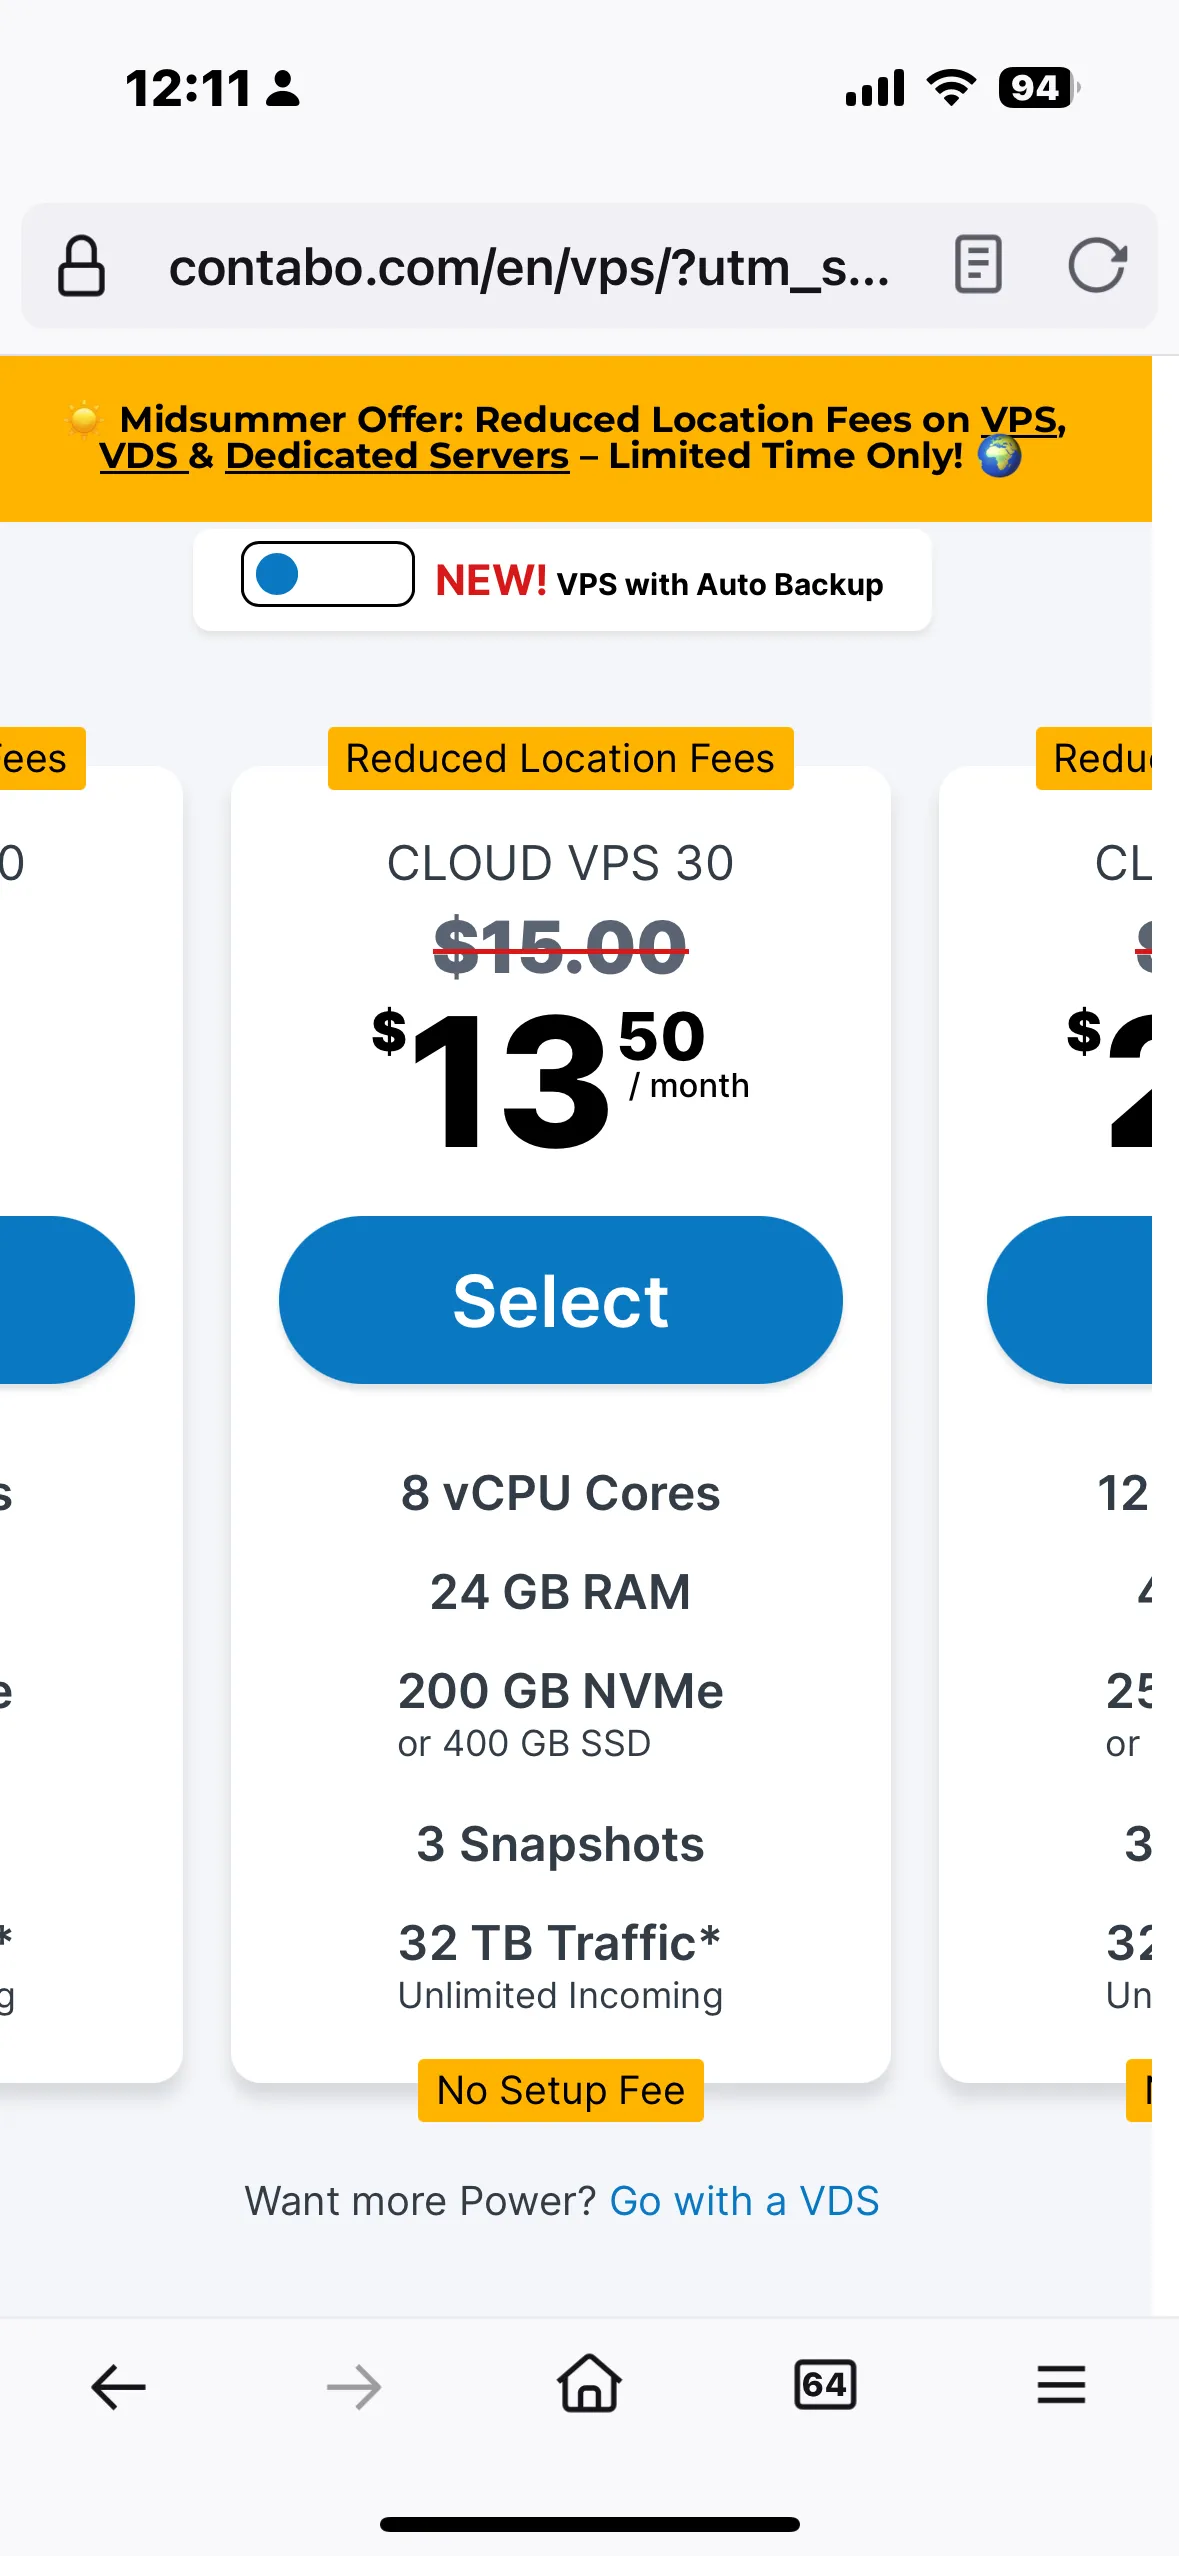Open Dedicated Servers link in banner
Viewport: 1179px width, 2556px height.
[x=397, y=456]
